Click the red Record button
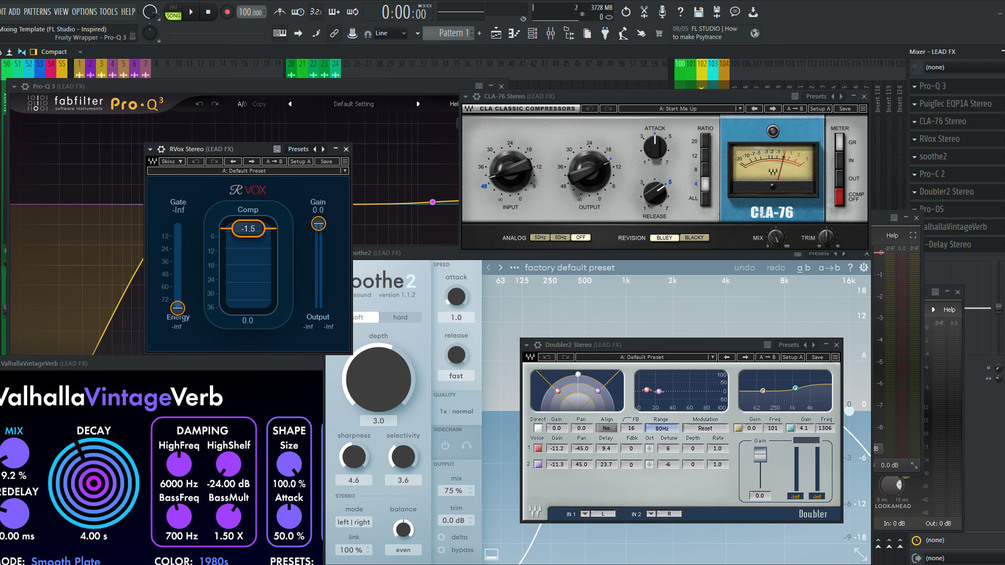1005x565 pixels. [226, 12]
